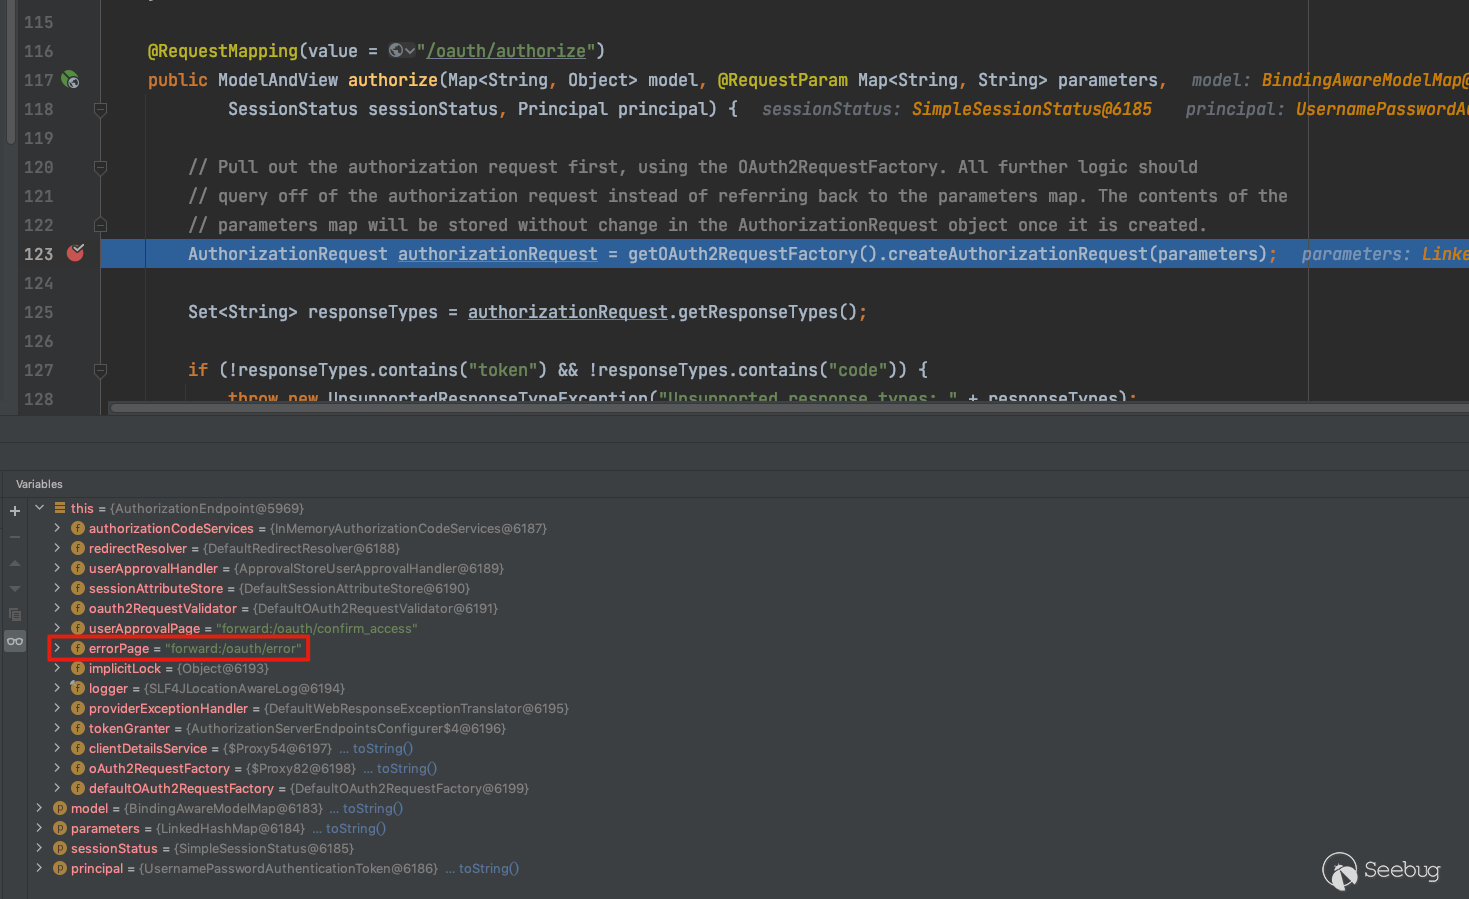Expand the errorPage field node

coord(57,648)
